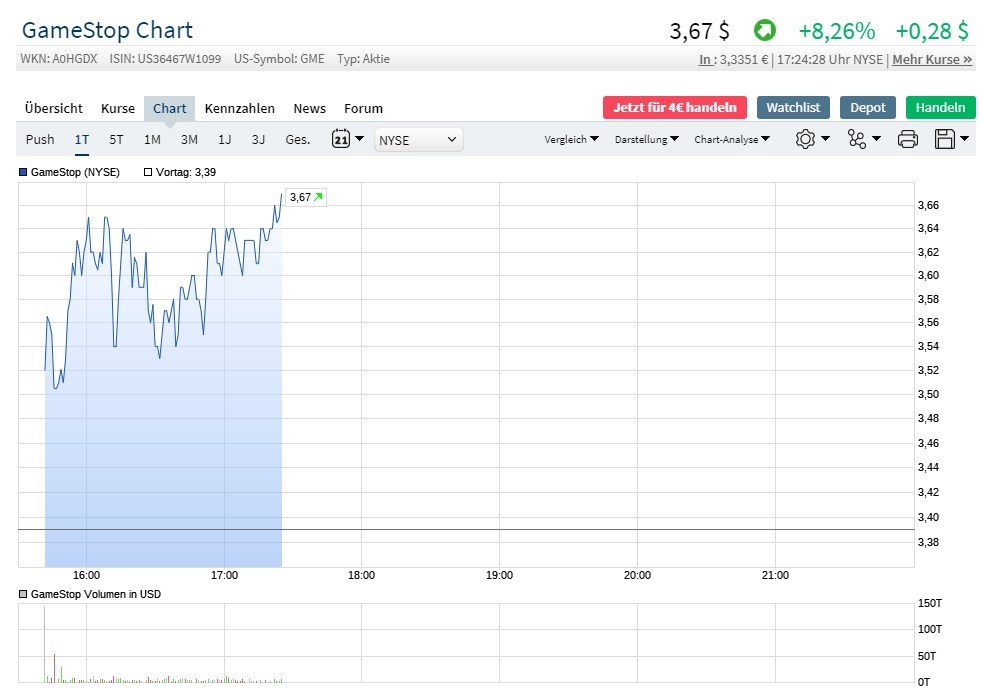Switch to the Kennzahlen tab
The width and height of the screenshot is (981, 697).
point(240,108)
